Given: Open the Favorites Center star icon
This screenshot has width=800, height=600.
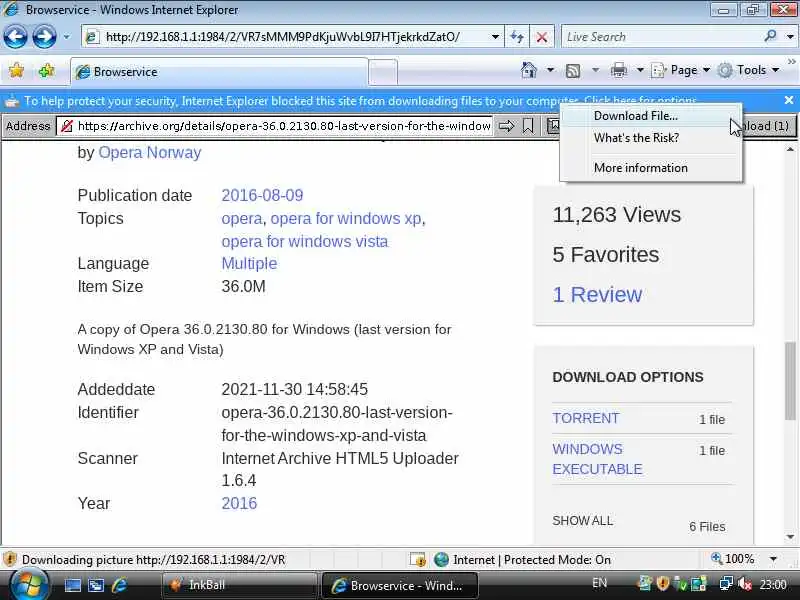Looking at the screenshot, I should coord(16,70).
